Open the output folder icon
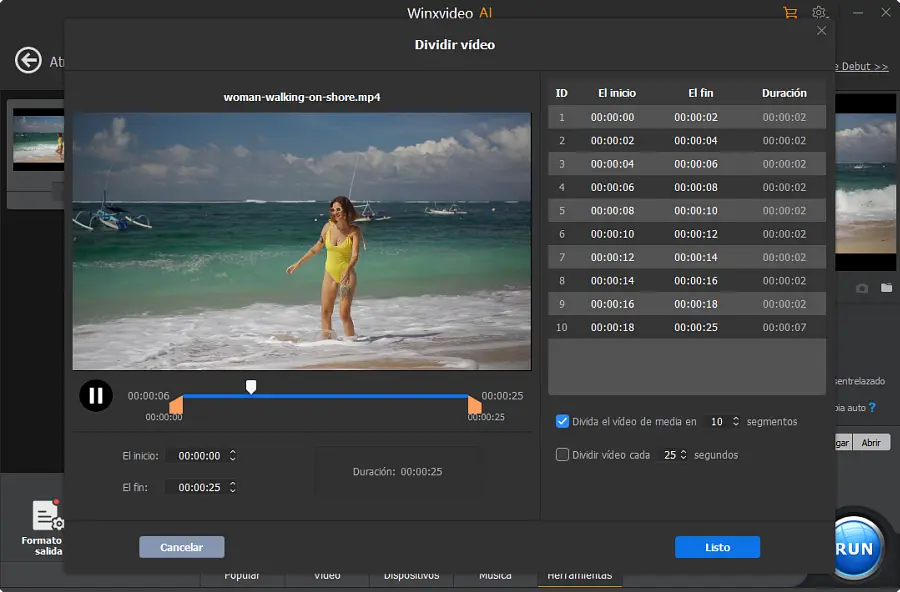The width and height of the screenshot is (900, 592). (887, 288)
